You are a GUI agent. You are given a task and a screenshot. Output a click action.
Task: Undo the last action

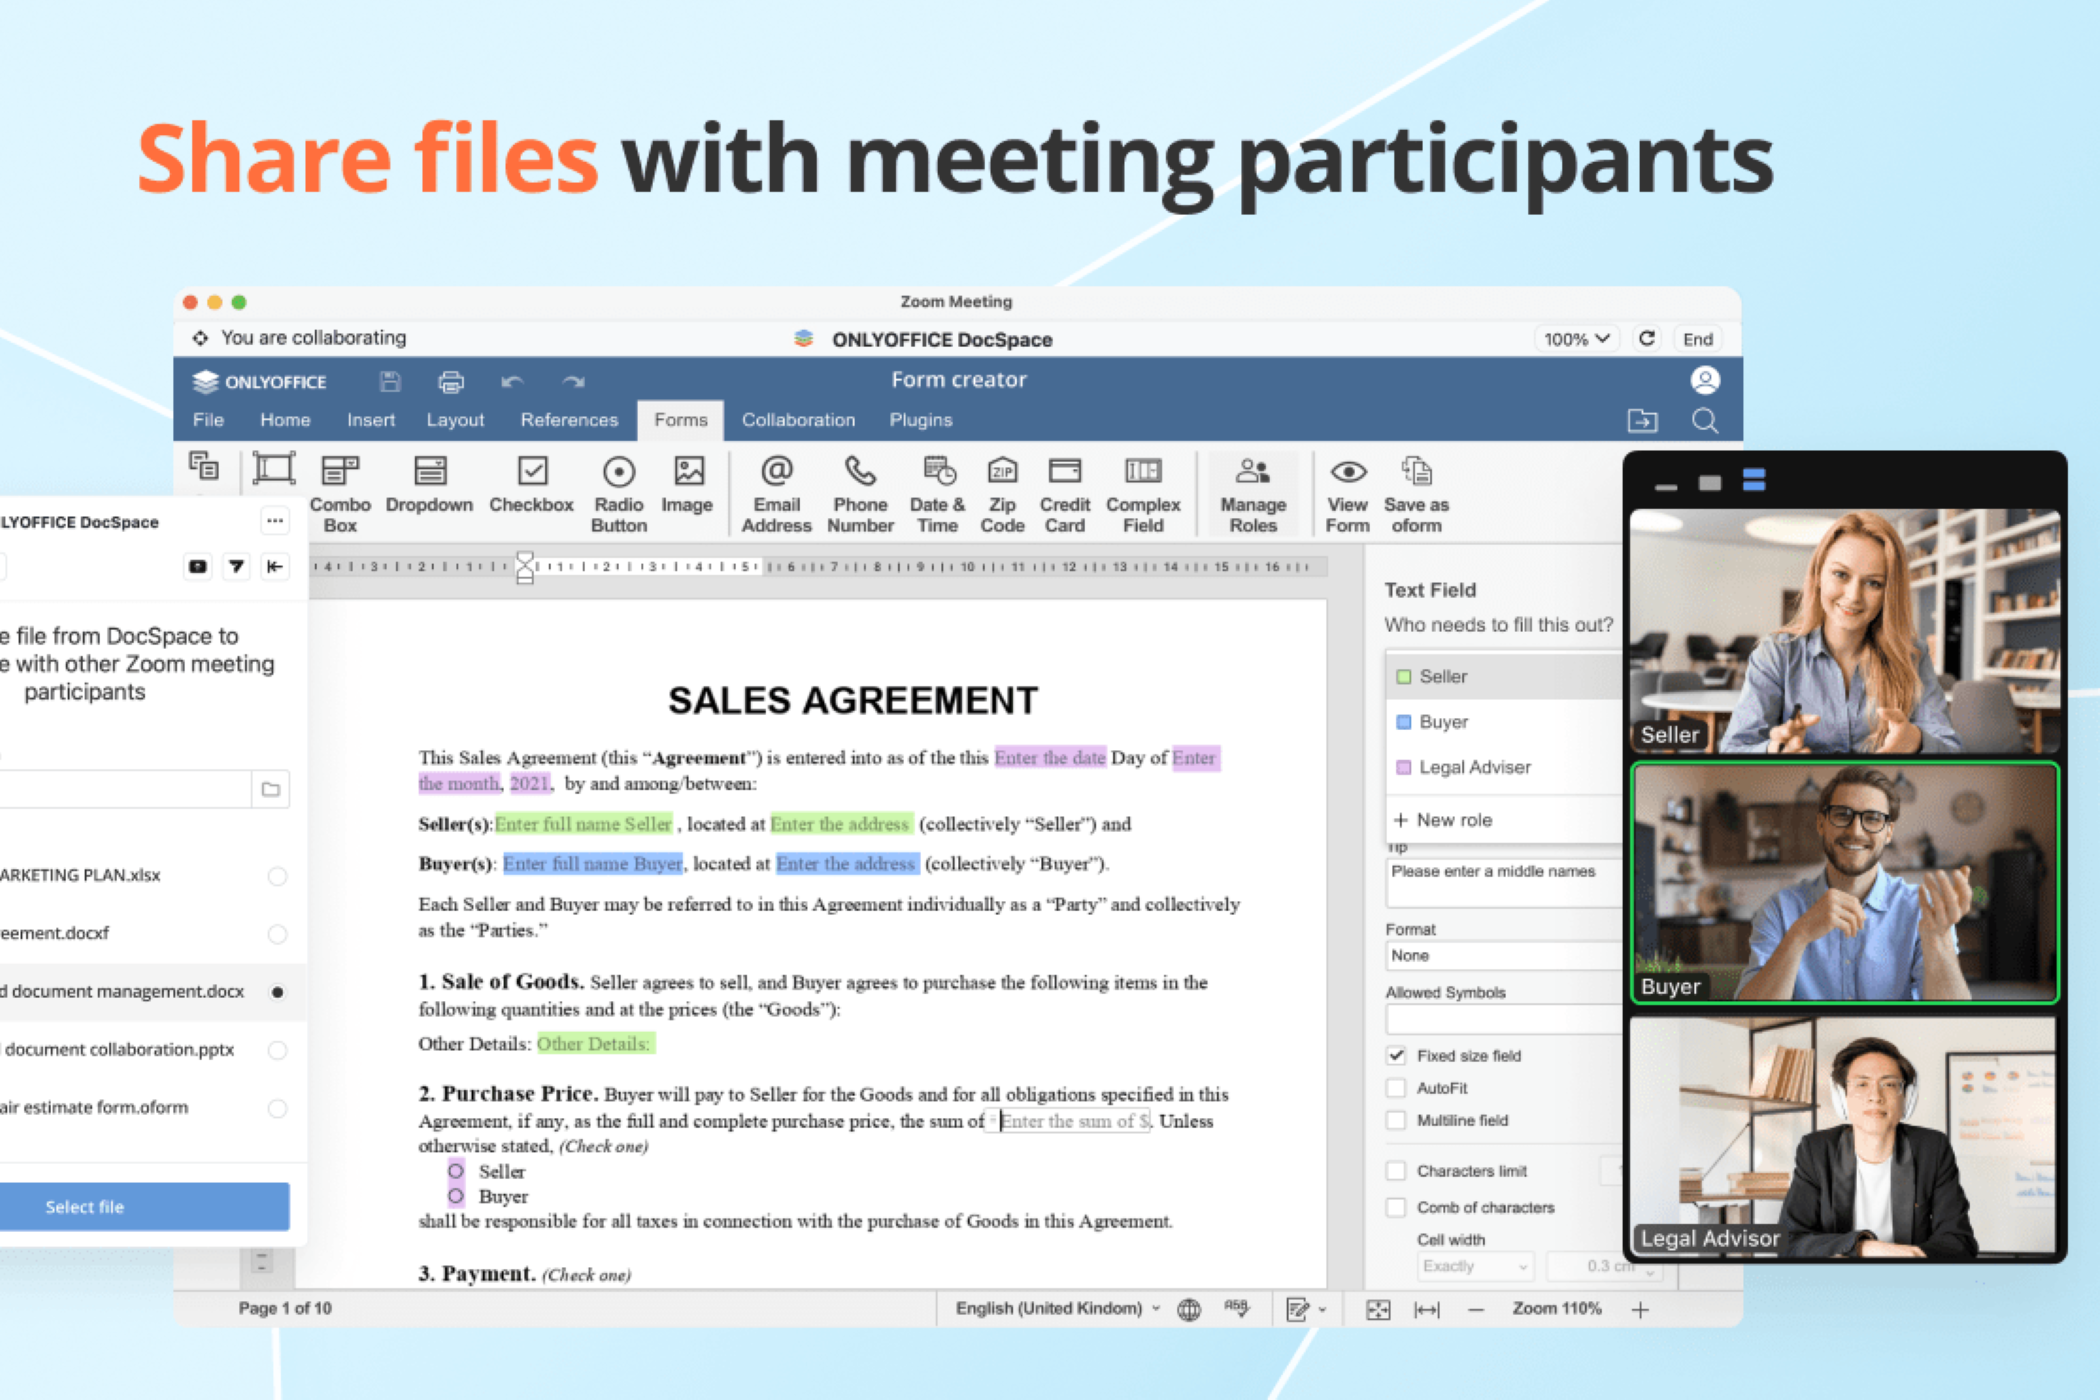(512, 381)
